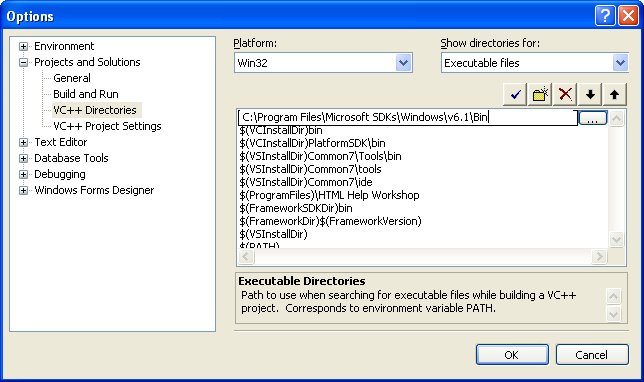This screenshot has width=644, height=382.
Task: Expand the Database Tools tree node
Action: [x=23, y=159]
